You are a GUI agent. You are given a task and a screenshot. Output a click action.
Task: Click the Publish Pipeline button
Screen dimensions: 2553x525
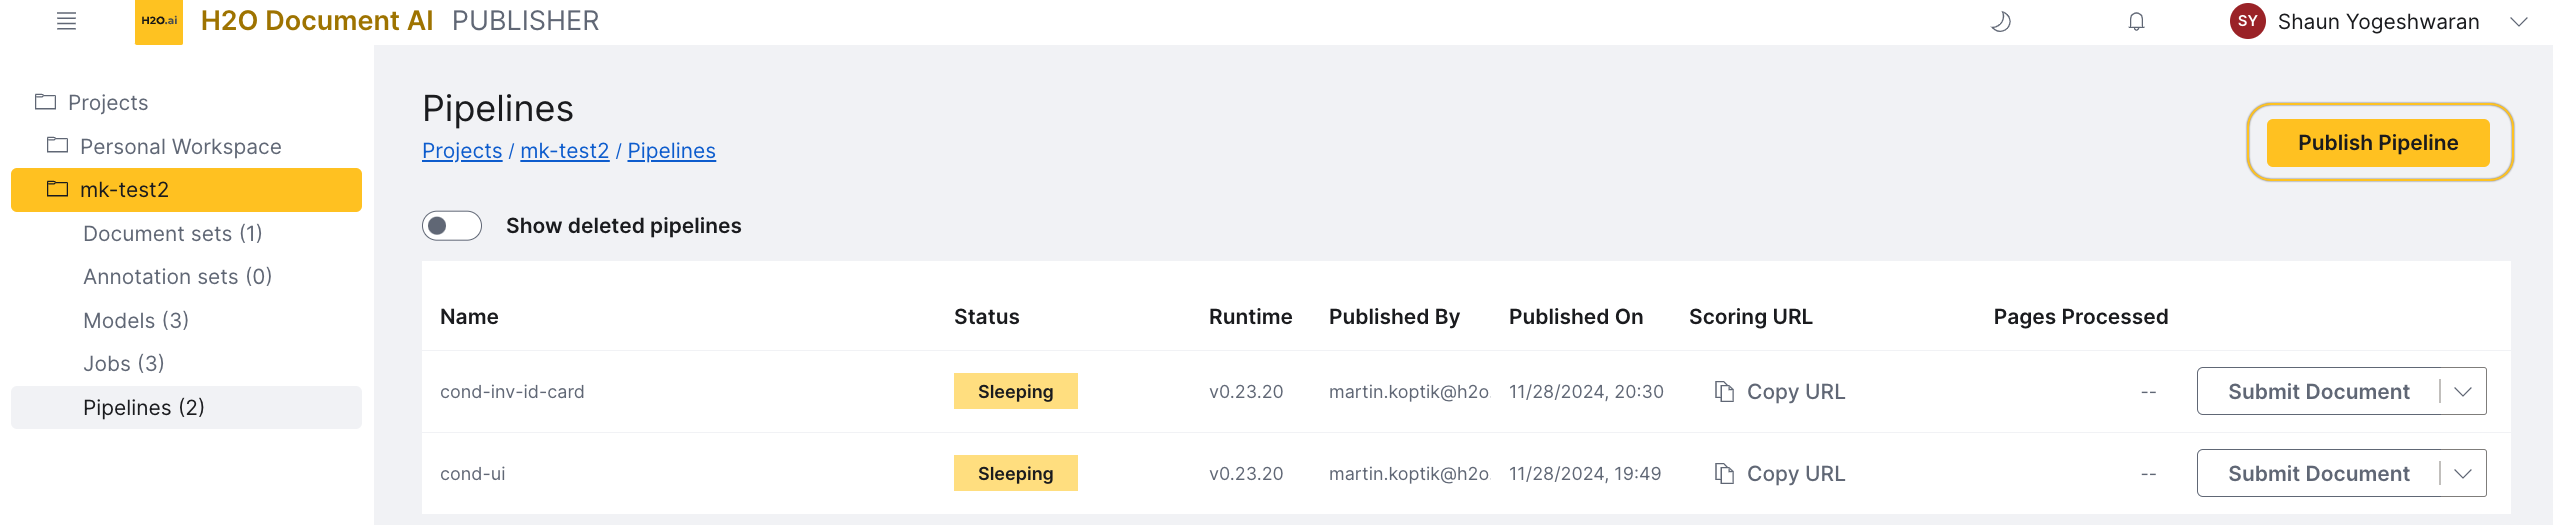pyautogui.click(x=2378, y=143)
